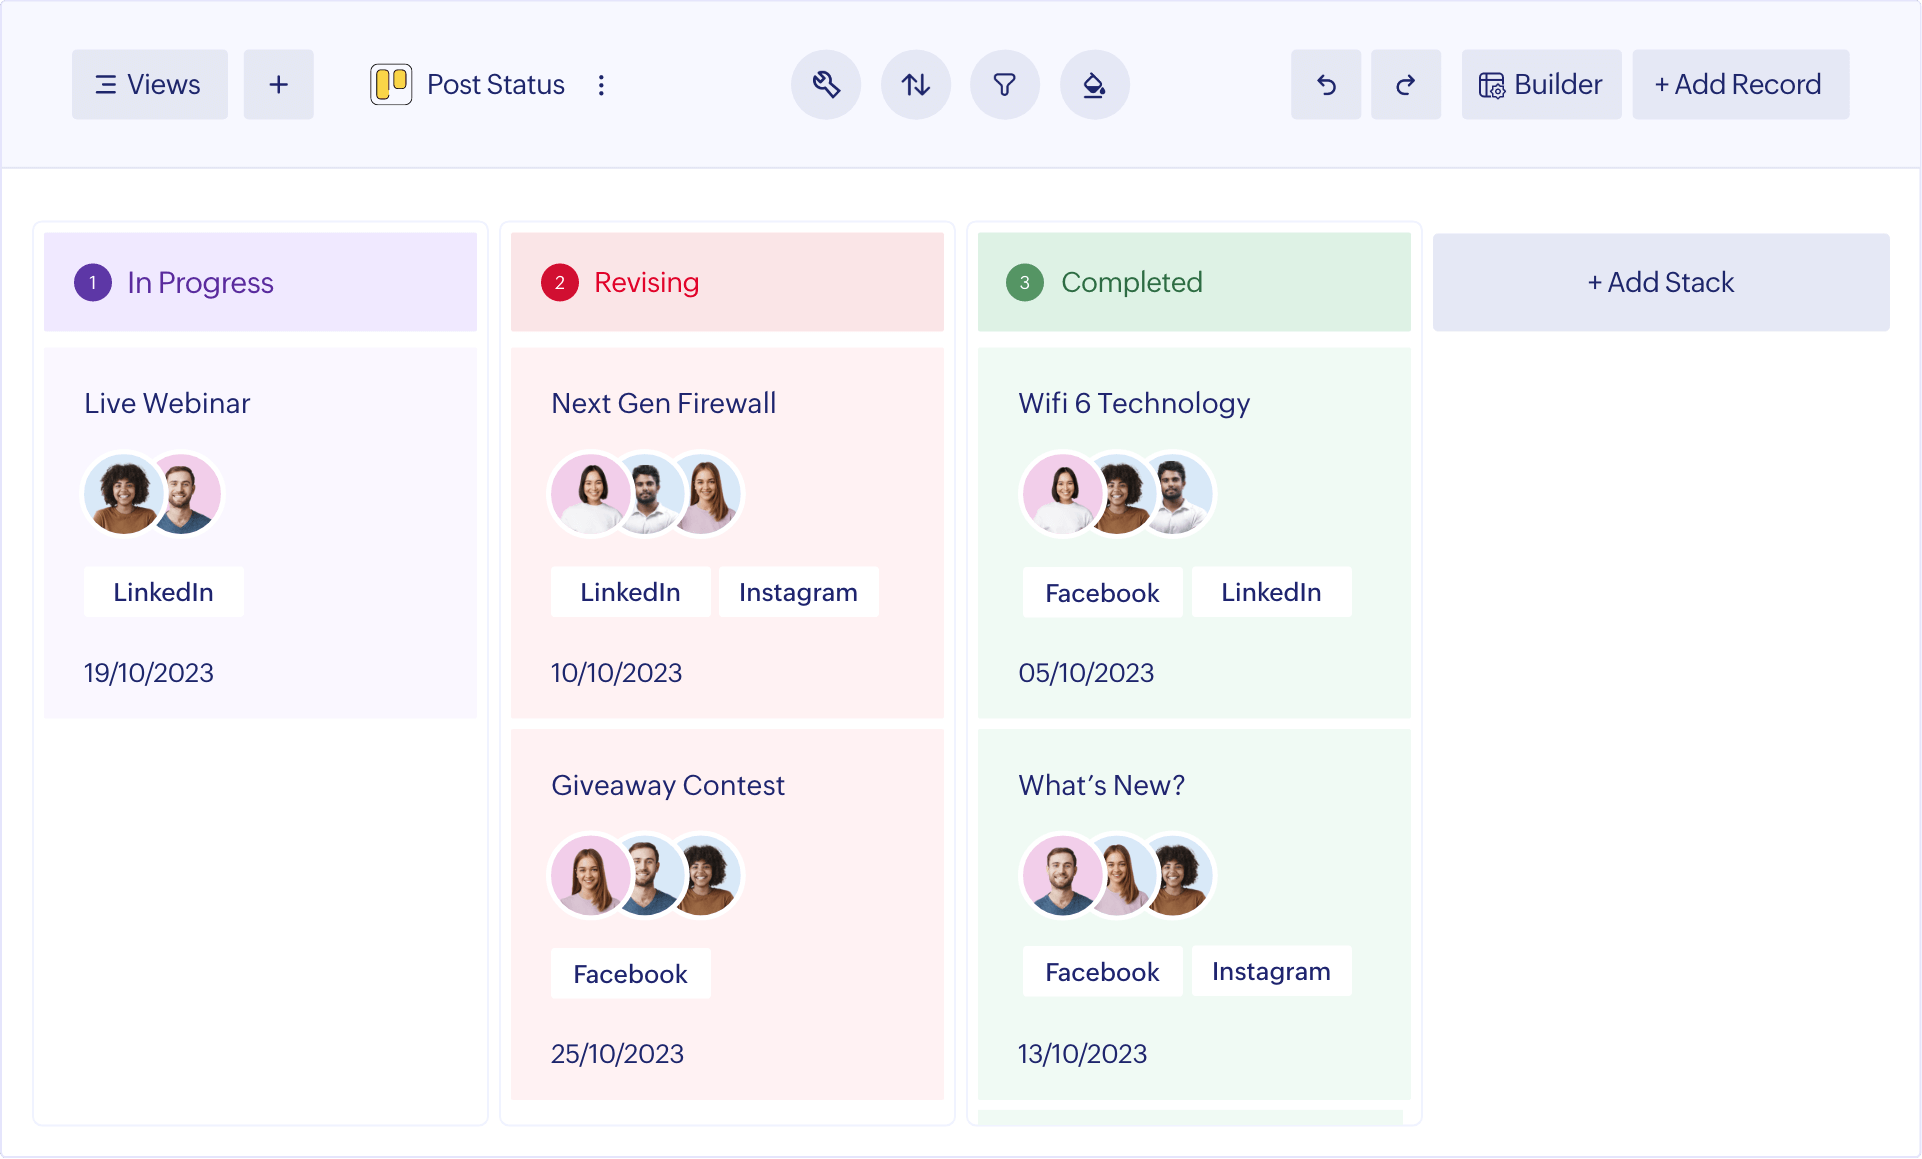Click the plus button beside Views
The width and height of the screenshot is (1922, 1159).
279,85
